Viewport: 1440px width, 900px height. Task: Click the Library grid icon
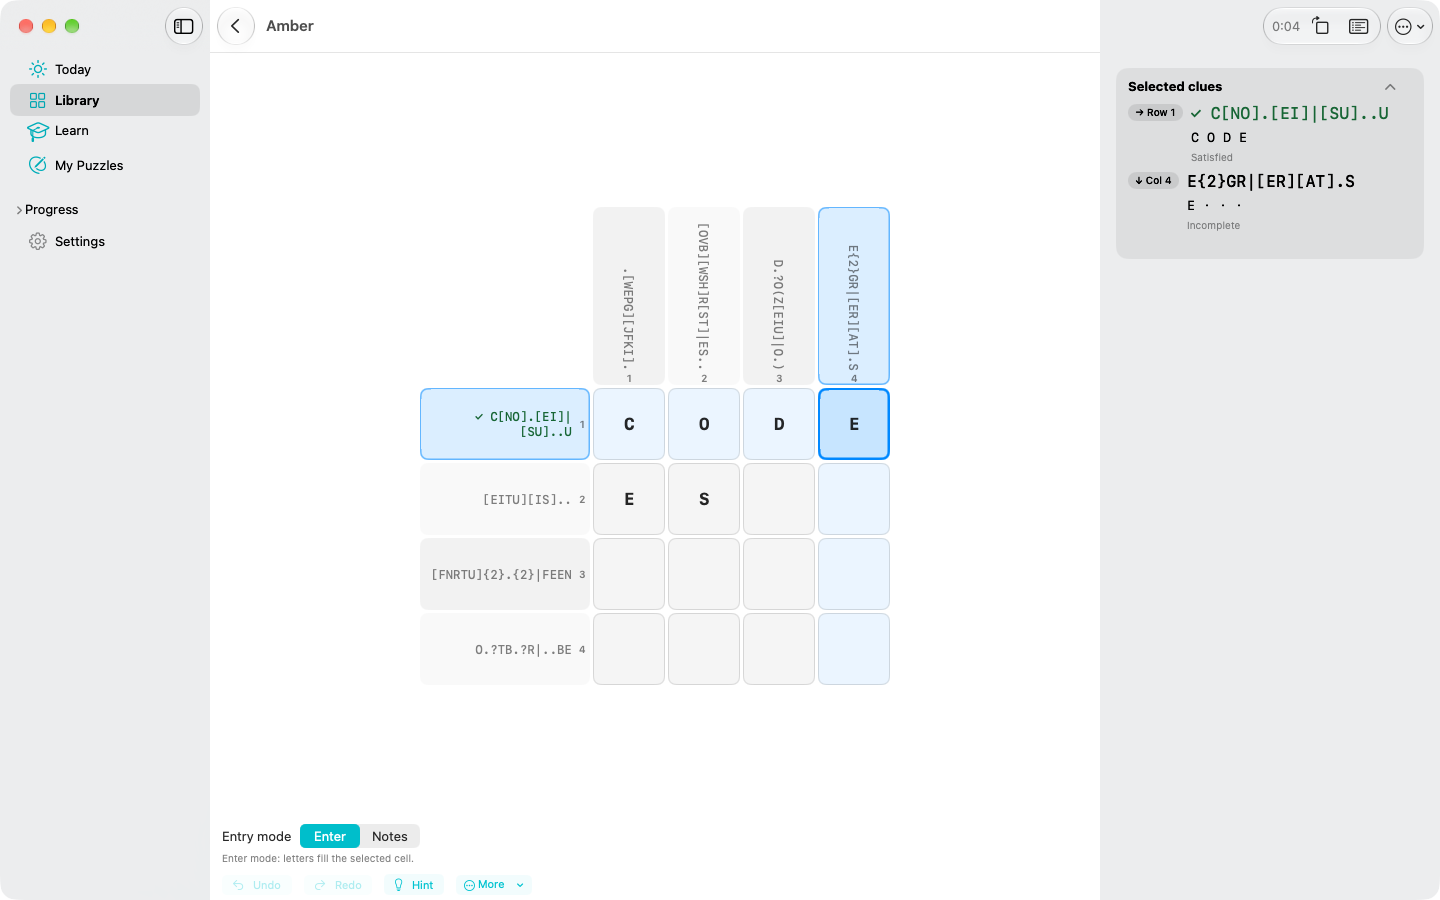(x=38, y=100)
